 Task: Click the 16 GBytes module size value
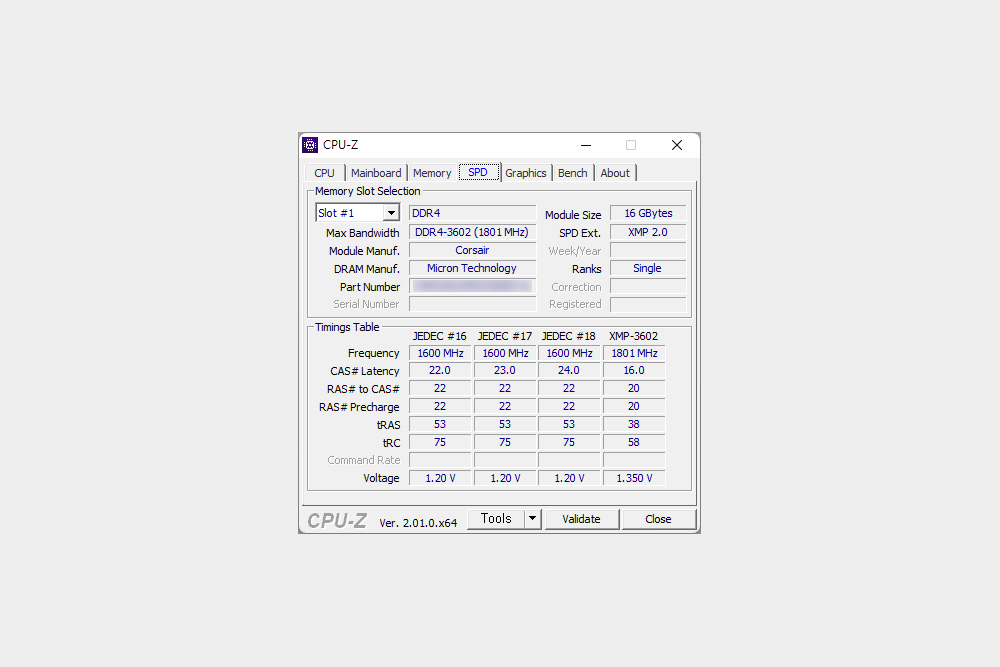tap(648, 213)
